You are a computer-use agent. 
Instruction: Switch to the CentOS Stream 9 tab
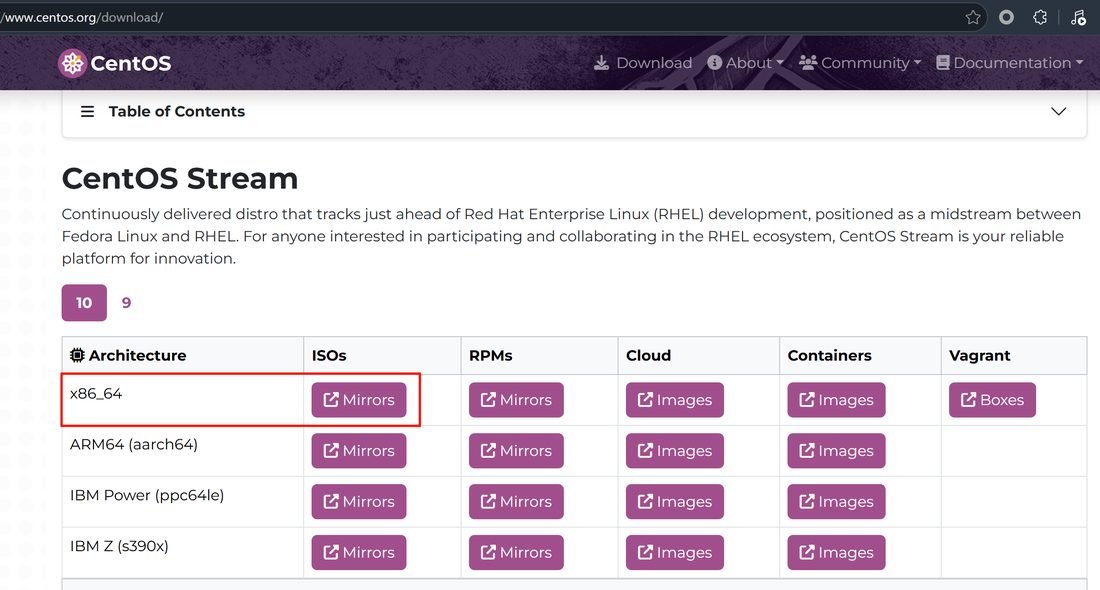(126, 302)
